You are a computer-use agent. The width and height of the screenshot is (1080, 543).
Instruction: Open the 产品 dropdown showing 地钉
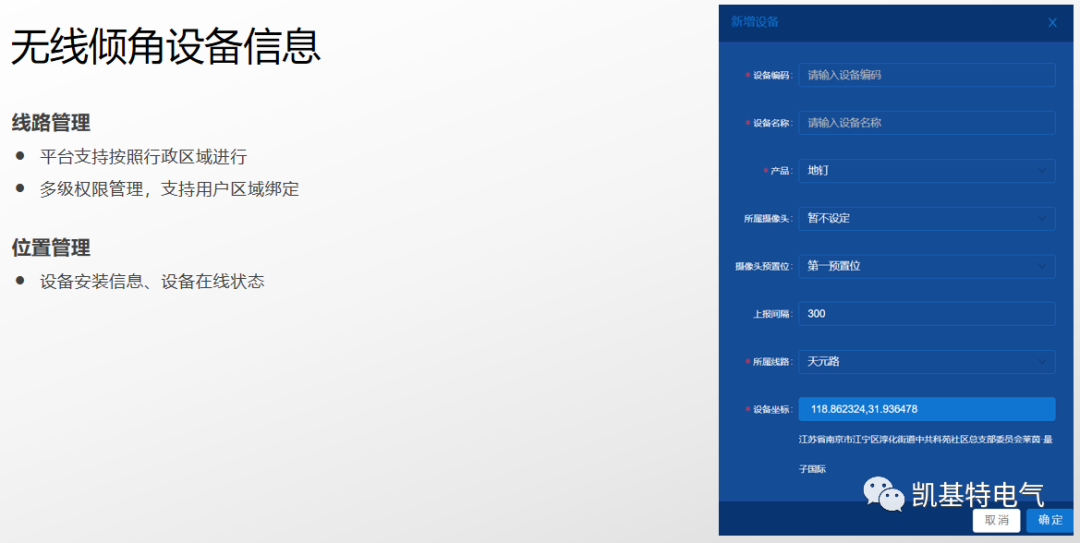pos(926,171)
